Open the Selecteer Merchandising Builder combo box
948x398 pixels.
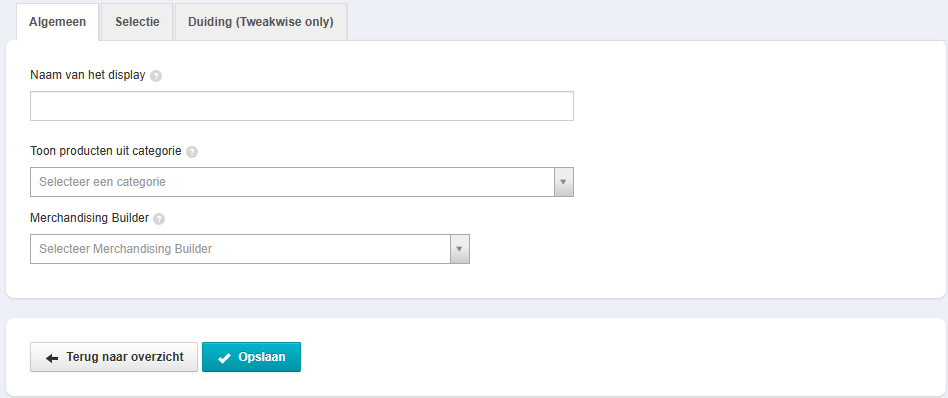(250, 249)
